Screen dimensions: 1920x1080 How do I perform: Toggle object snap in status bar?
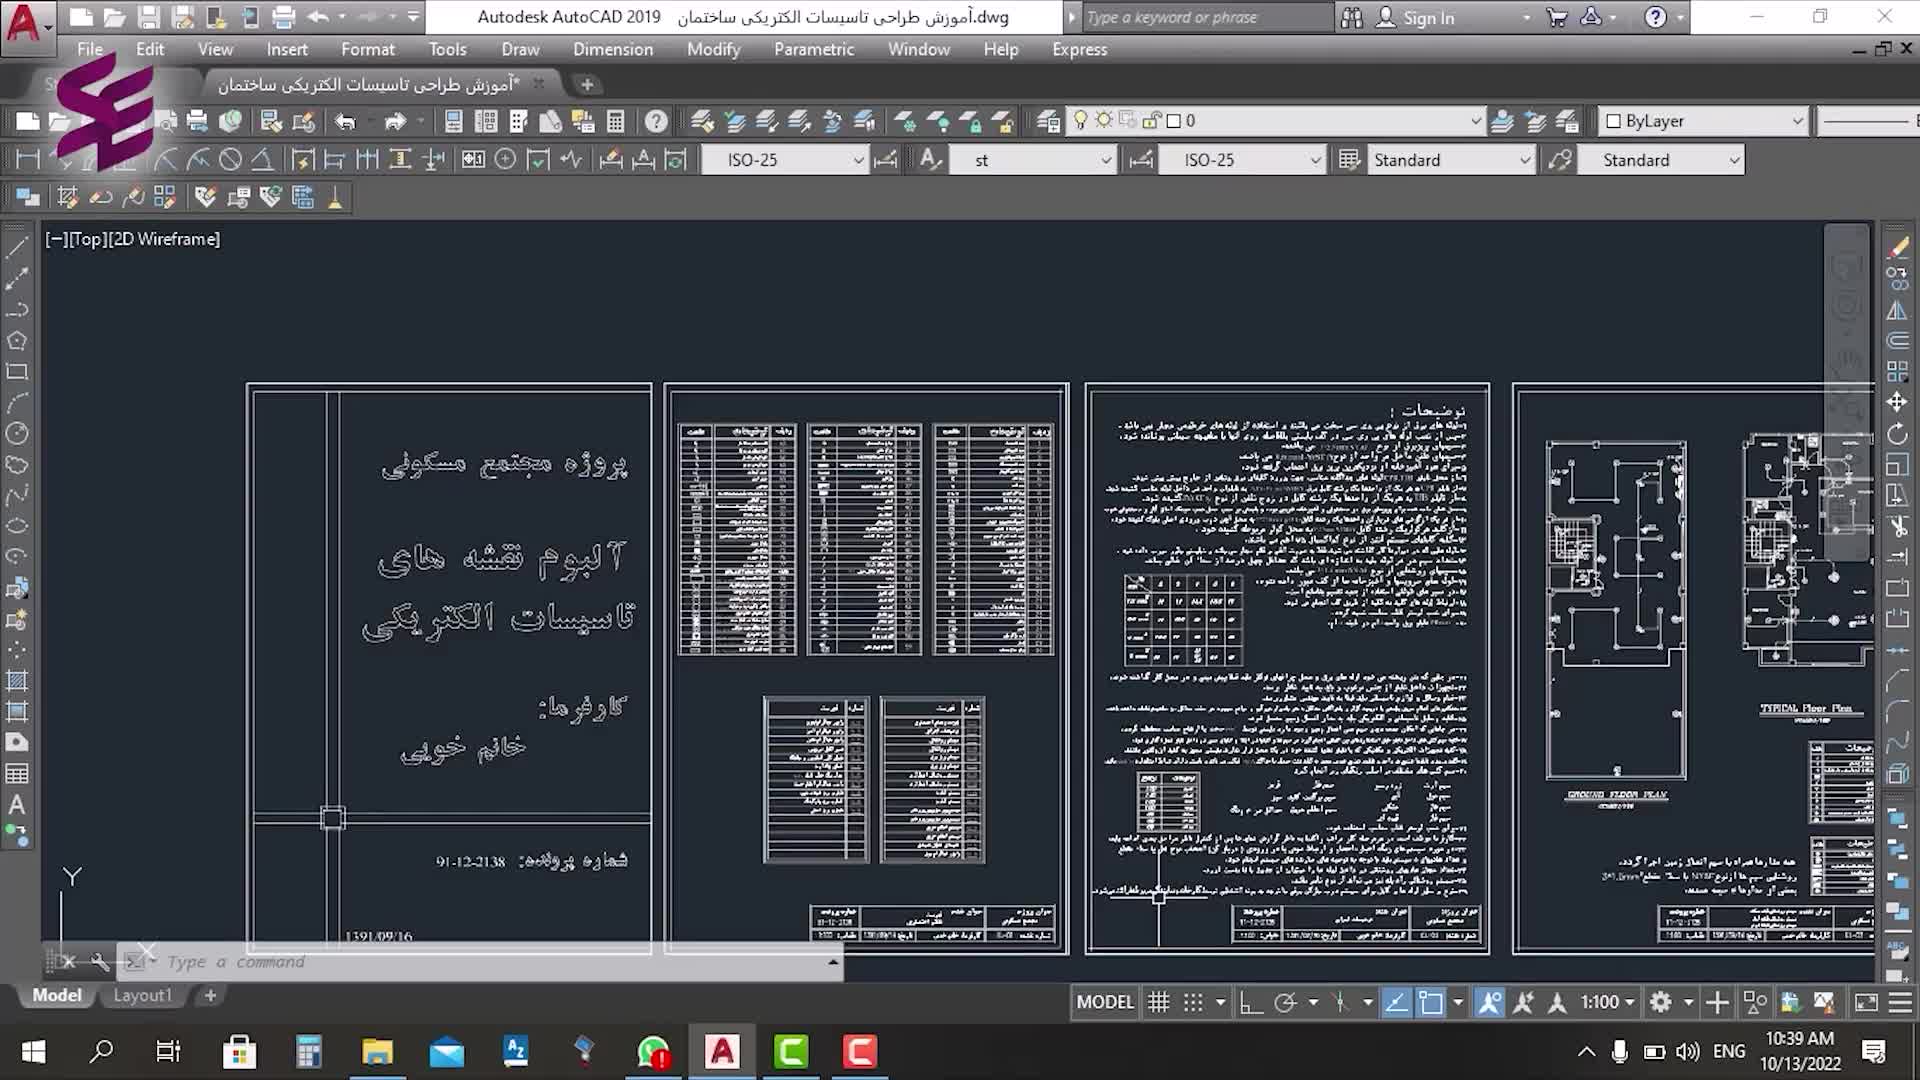(1431, 1002)
